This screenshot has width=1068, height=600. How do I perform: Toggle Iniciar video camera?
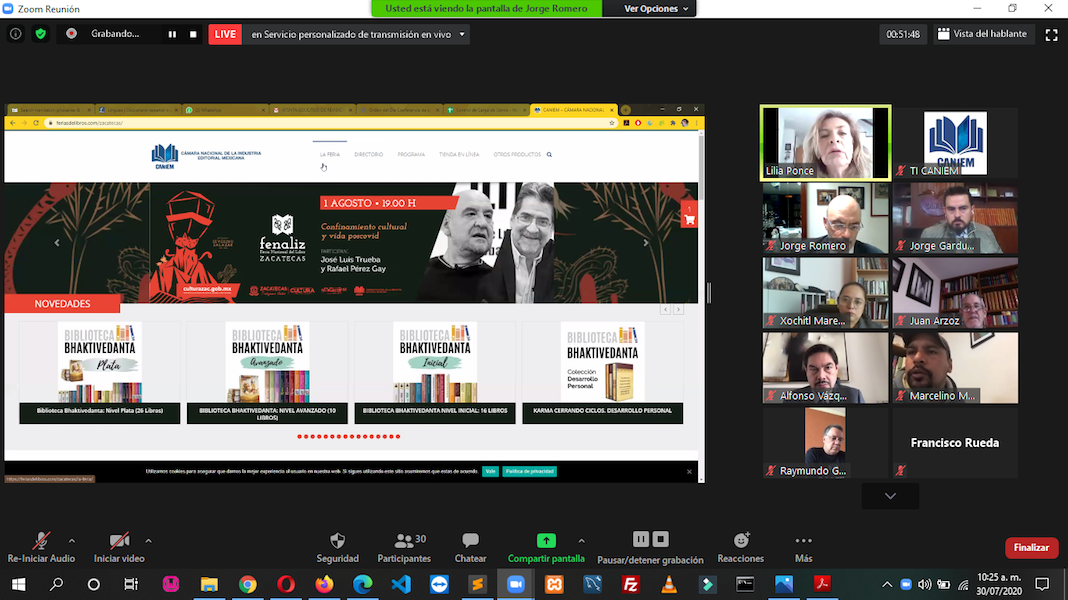[119, 541]
